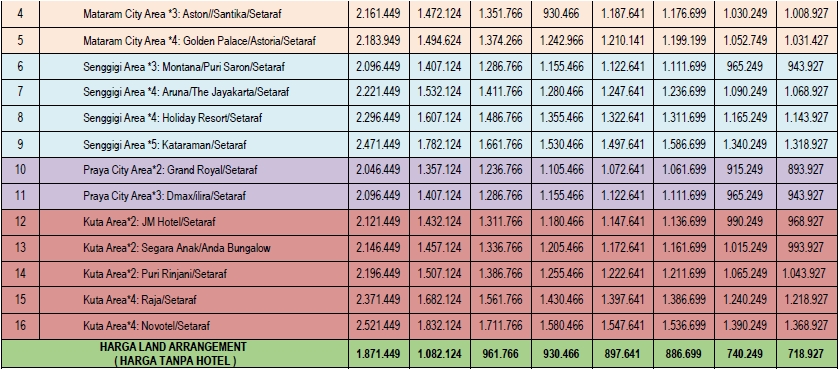Select price 1.043.927 in Puri Rinjani row
Image resolution: width=839 pixels, height=369 pixels.
tap(806, 274)
